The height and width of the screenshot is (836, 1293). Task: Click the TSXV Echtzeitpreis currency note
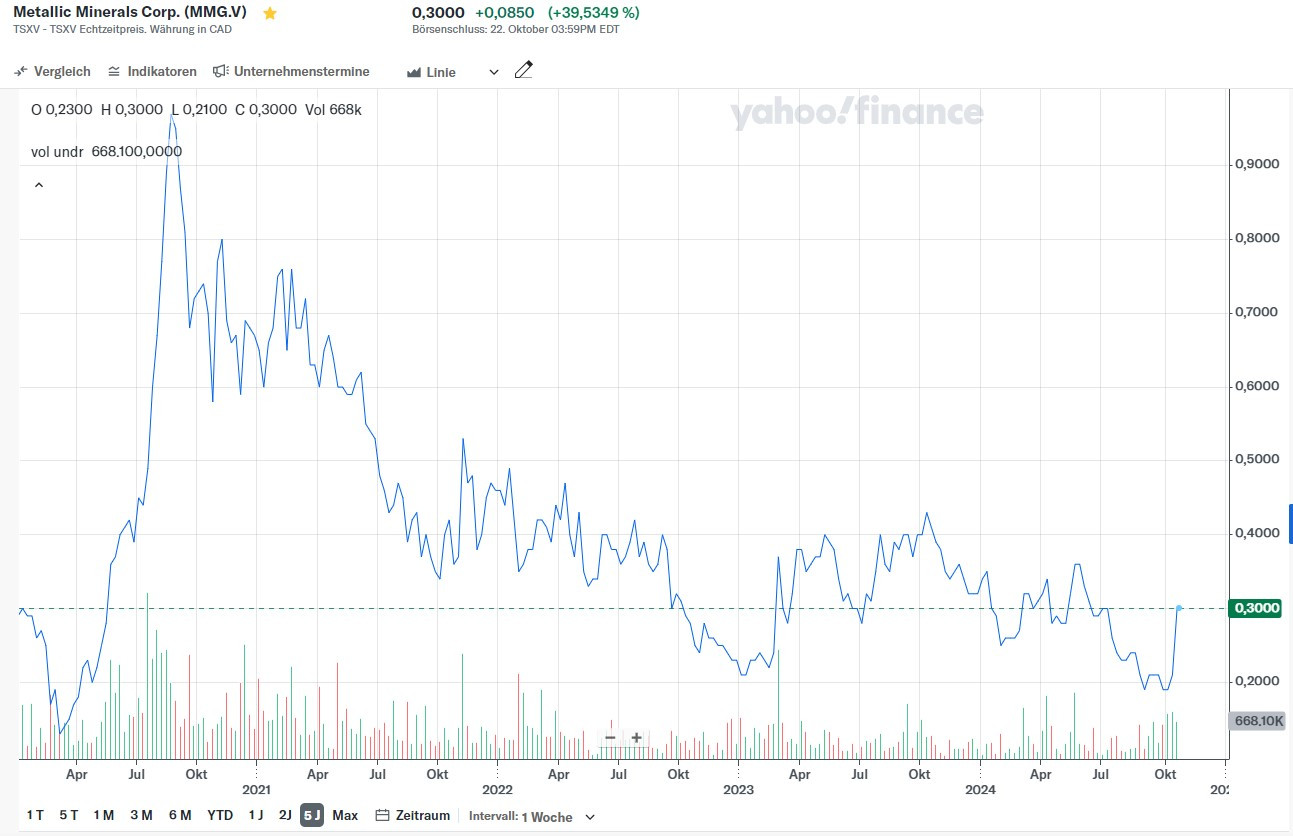(x=122, y=29)
